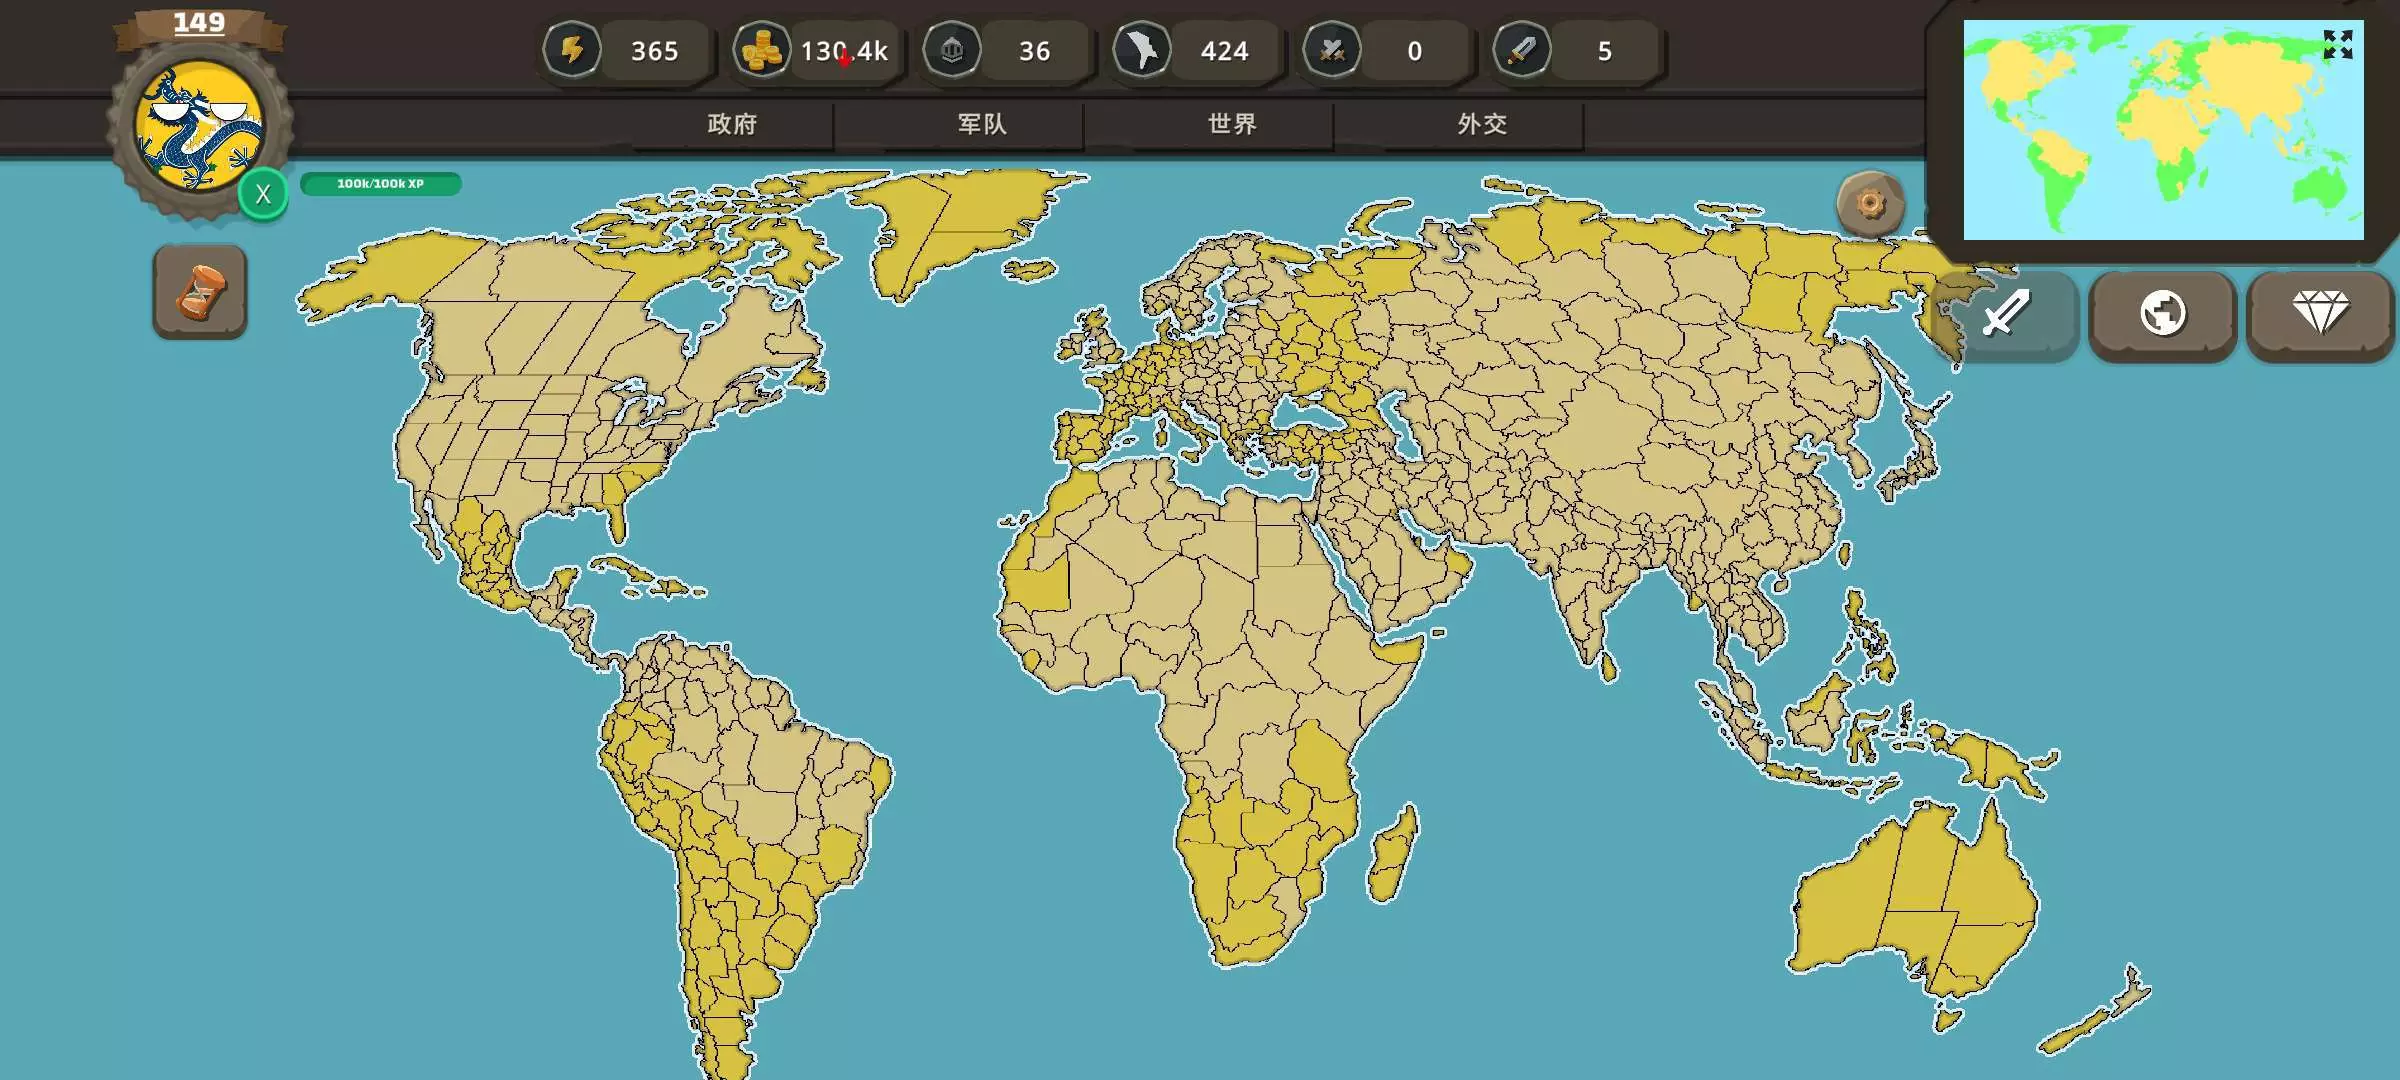Select the sword attack mode button

pyautogui.click(x=2006, y=314)
